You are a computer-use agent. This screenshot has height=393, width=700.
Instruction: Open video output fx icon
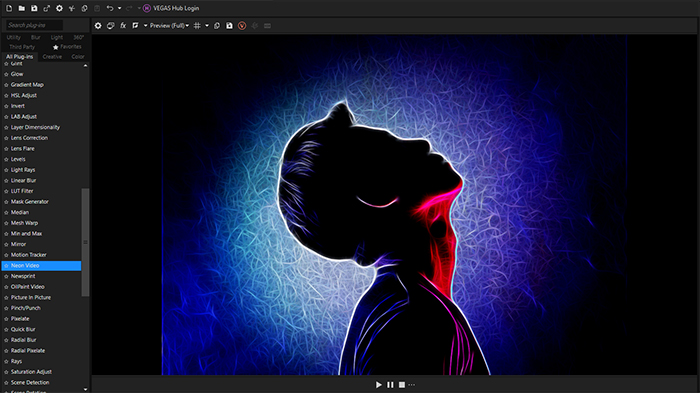(123, 25)
